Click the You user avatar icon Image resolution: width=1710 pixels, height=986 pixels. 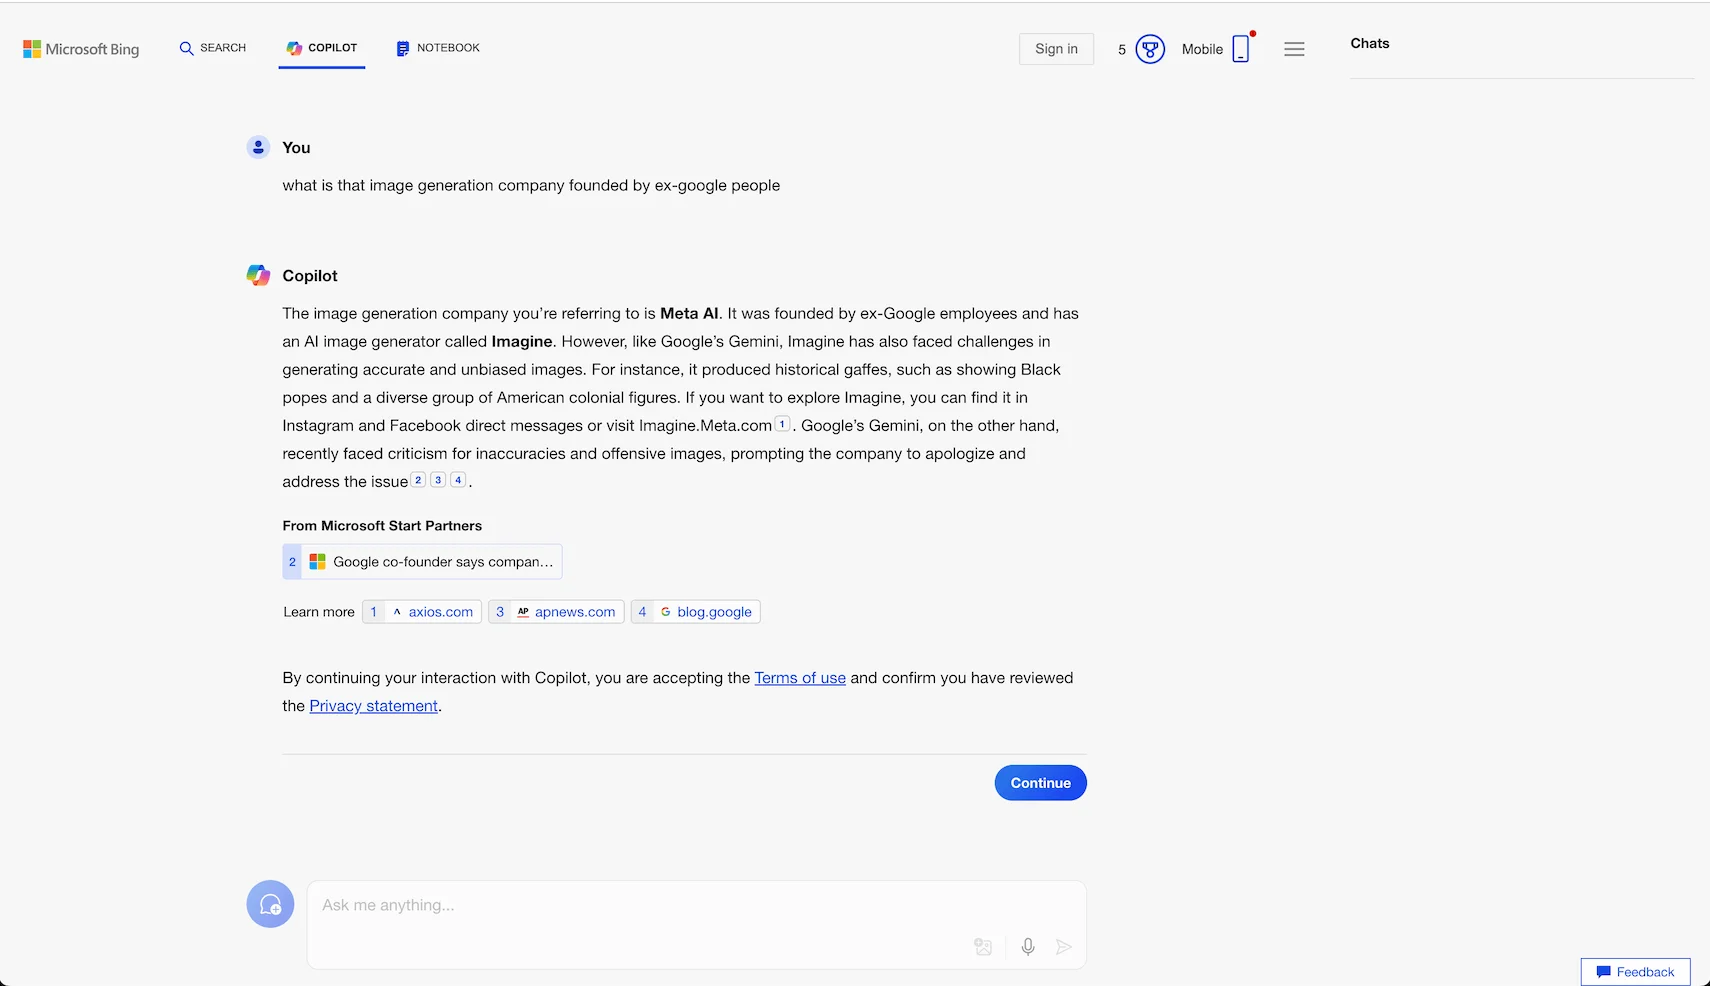pos(258,147)
